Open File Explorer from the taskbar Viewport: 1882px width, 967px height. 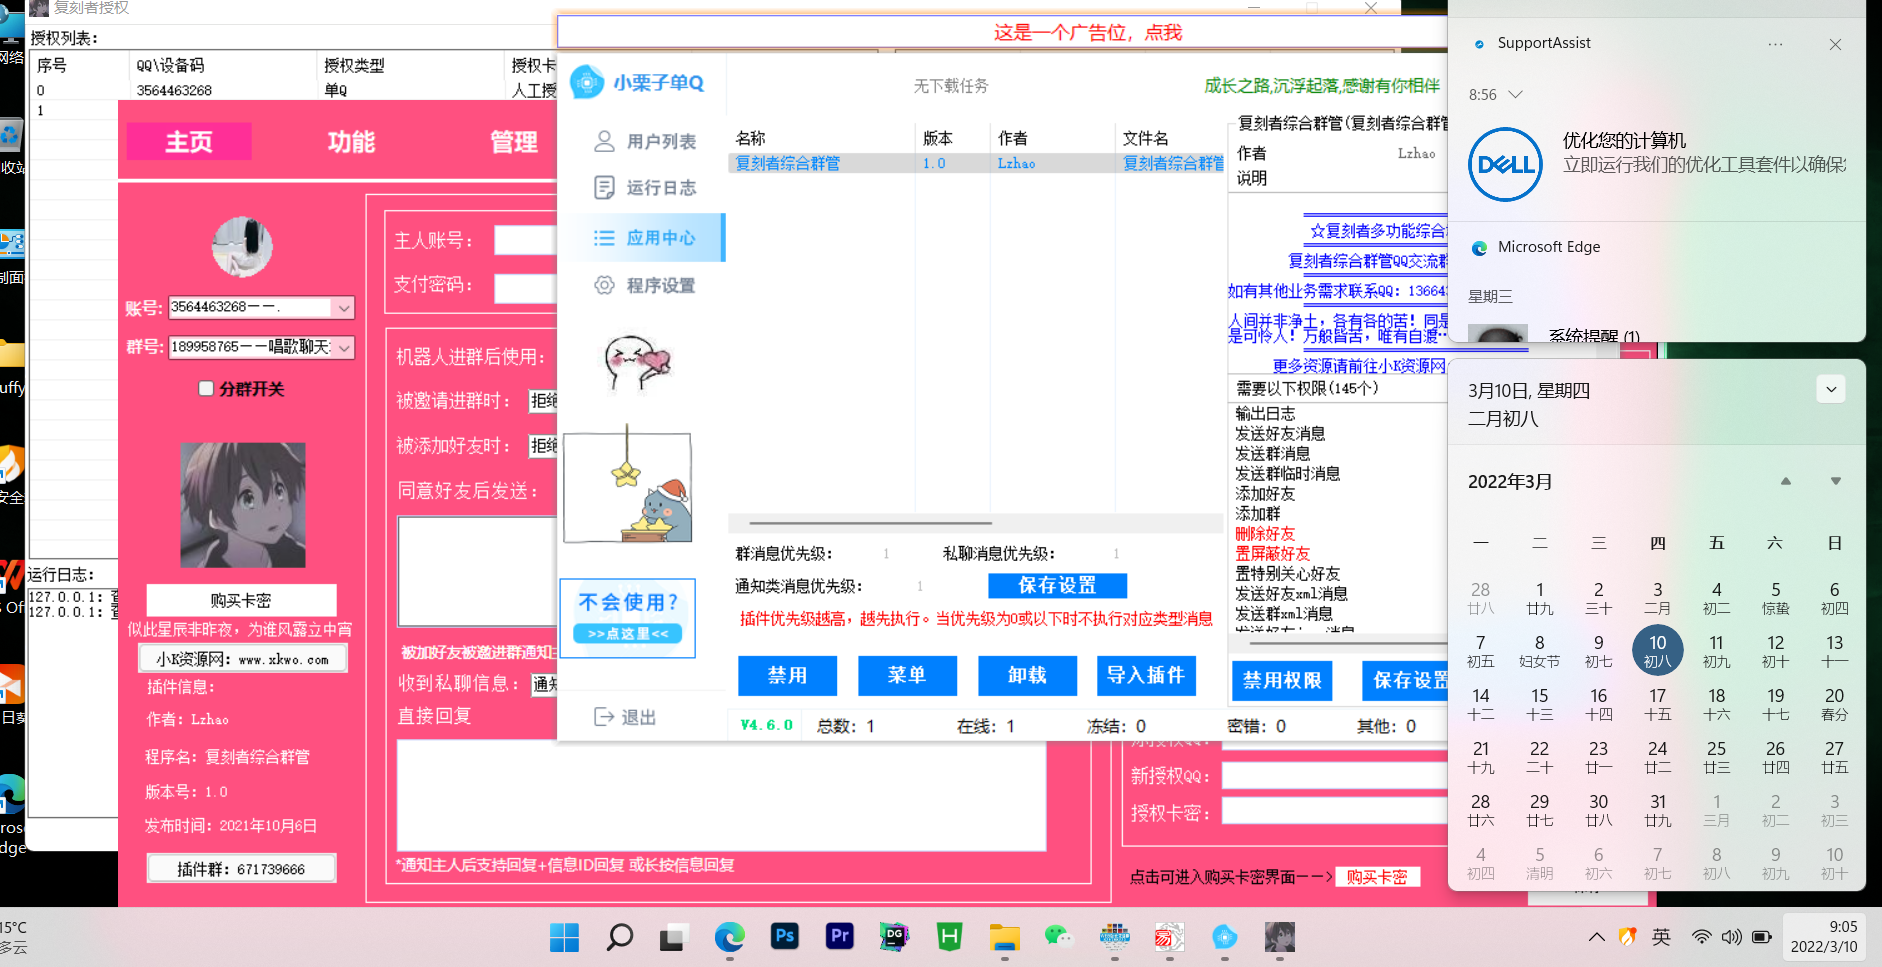[x=1004, y=937]
